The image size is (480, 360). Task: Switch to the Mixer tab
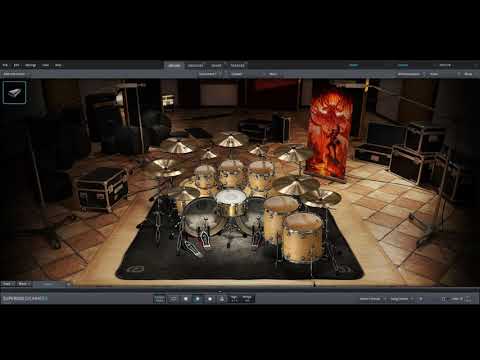(x=216, y=66)
